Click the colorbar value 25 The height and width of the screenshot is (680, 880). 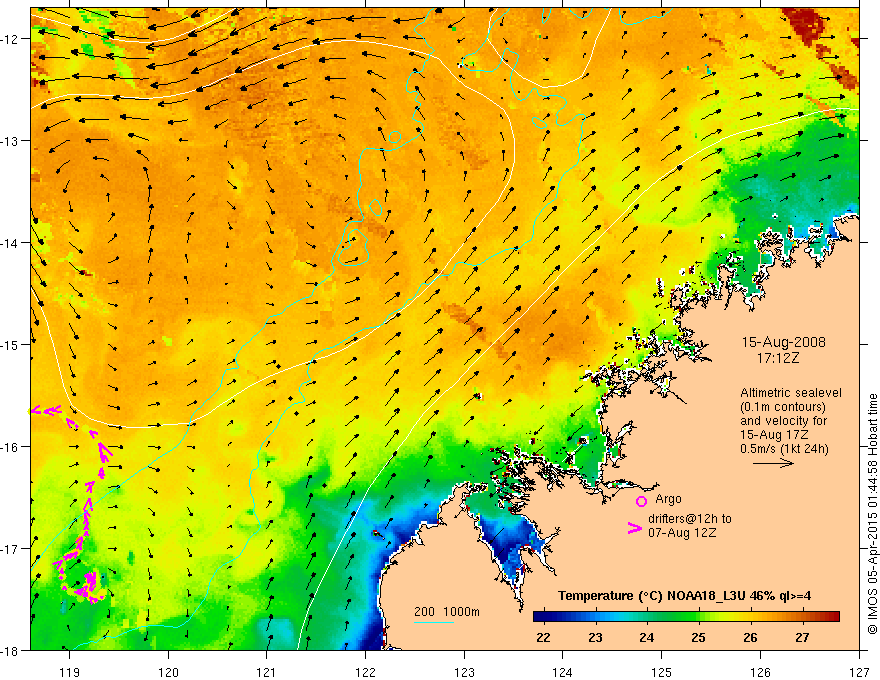698,637
